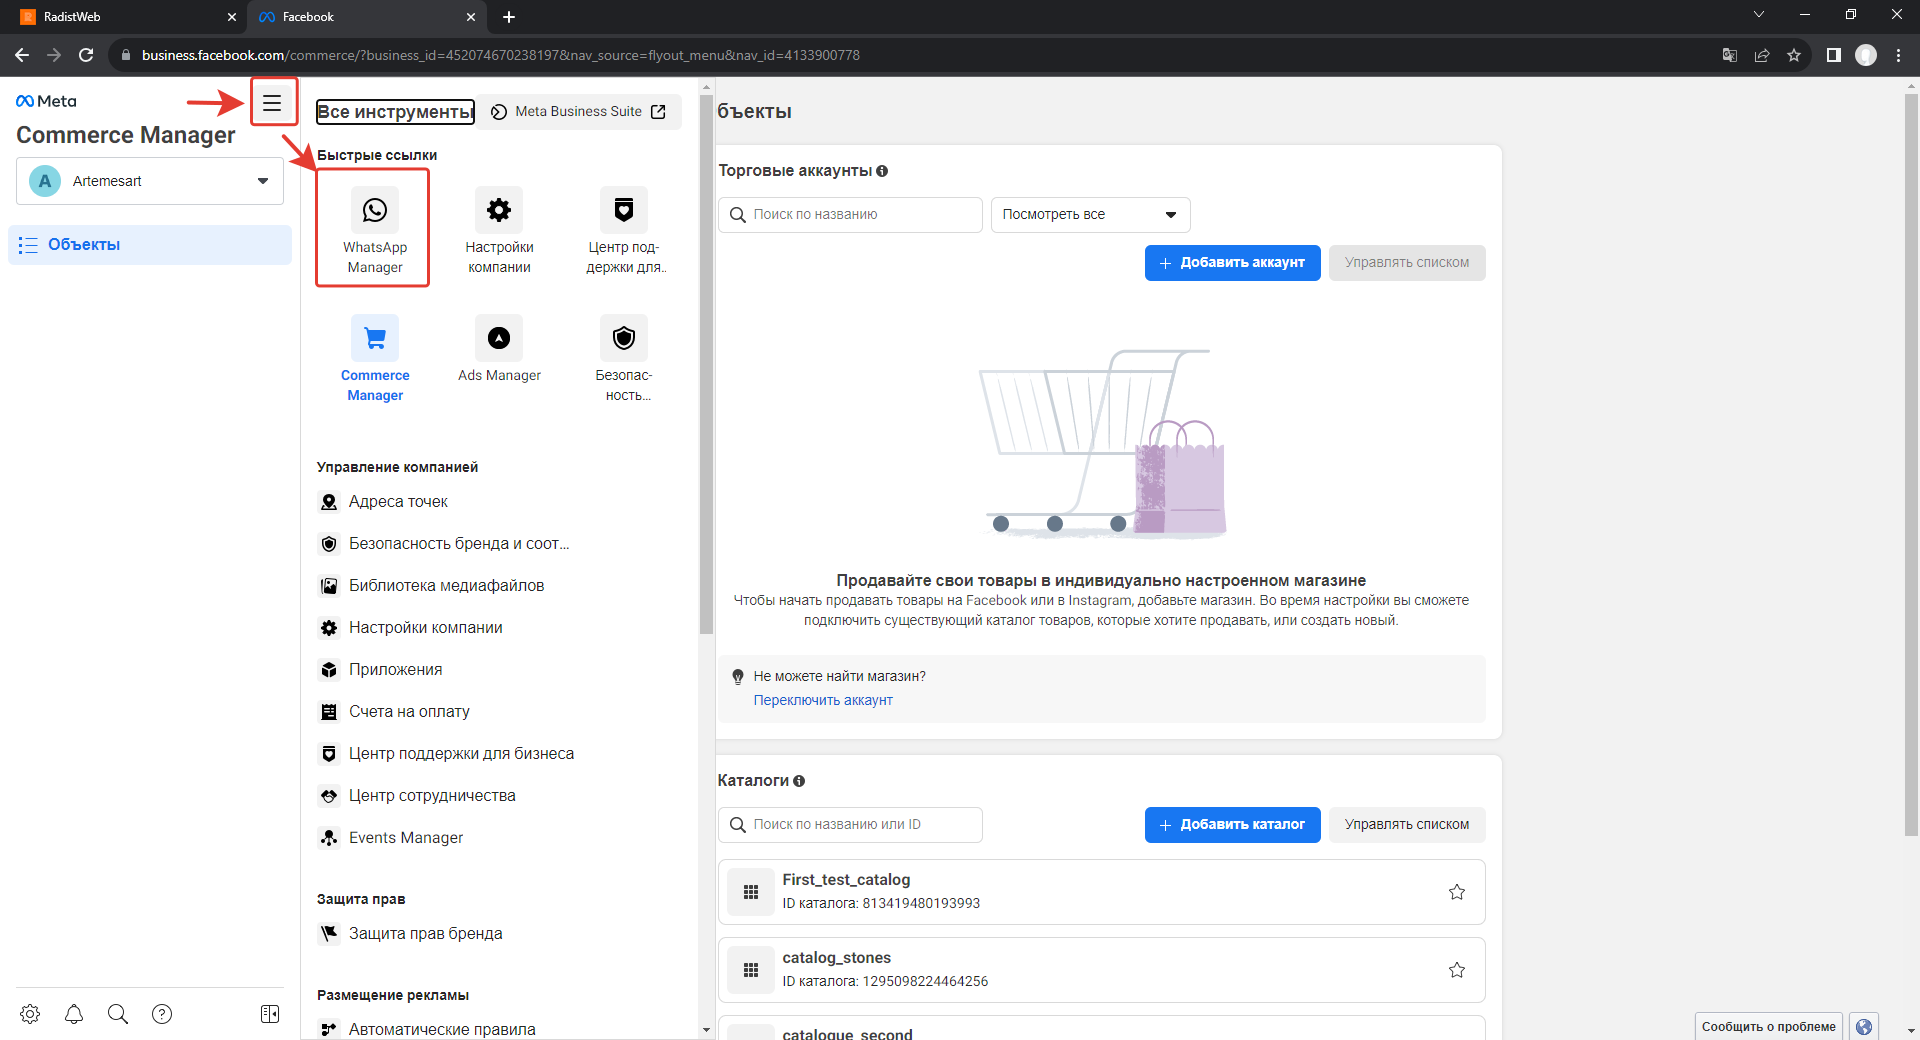
Task: Click the globe icon near report button
Action: [x=1864, y=1027]
